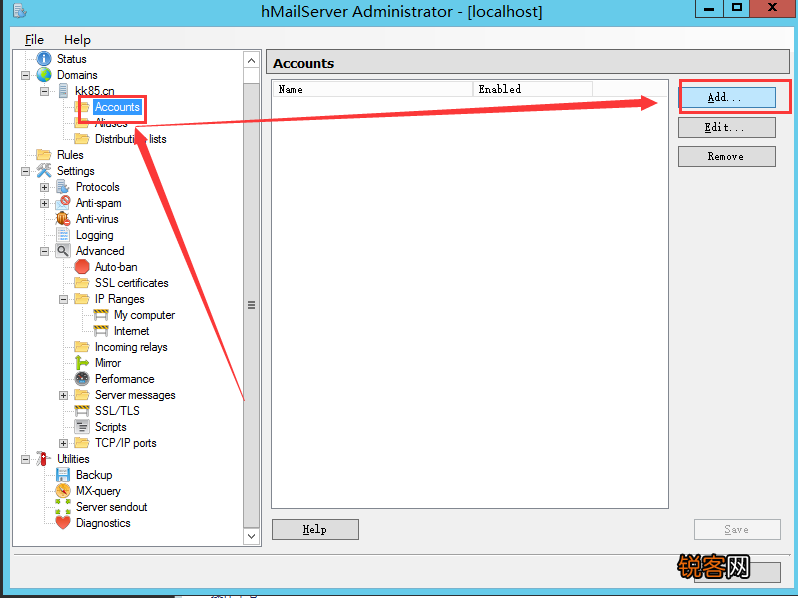Click the Scripts icon
Image resolution: width=798 pixels, height=598 pixels.
(x=81, y=427)
